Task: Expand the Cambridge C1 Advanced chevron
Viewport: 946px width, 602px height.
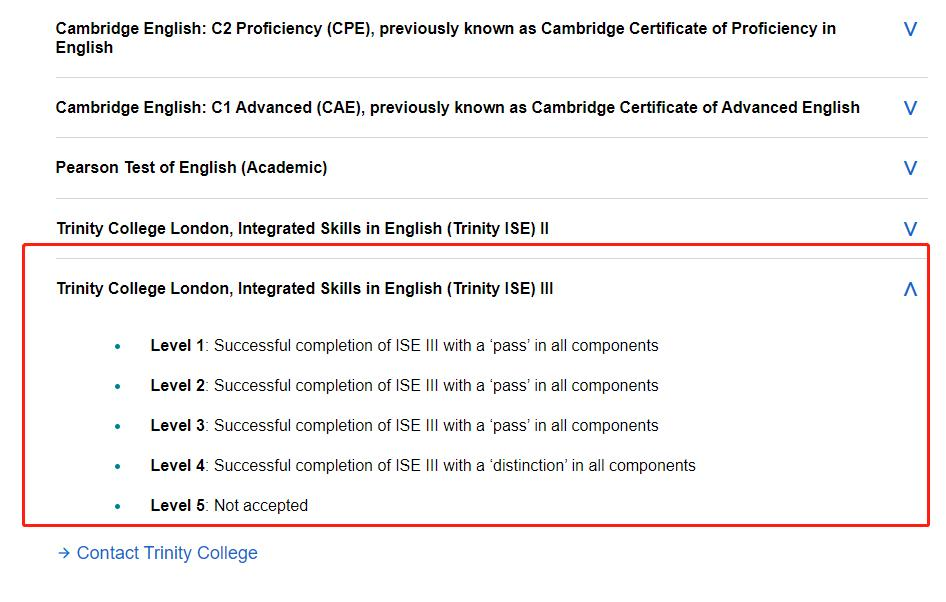Action: click(910, 108)
